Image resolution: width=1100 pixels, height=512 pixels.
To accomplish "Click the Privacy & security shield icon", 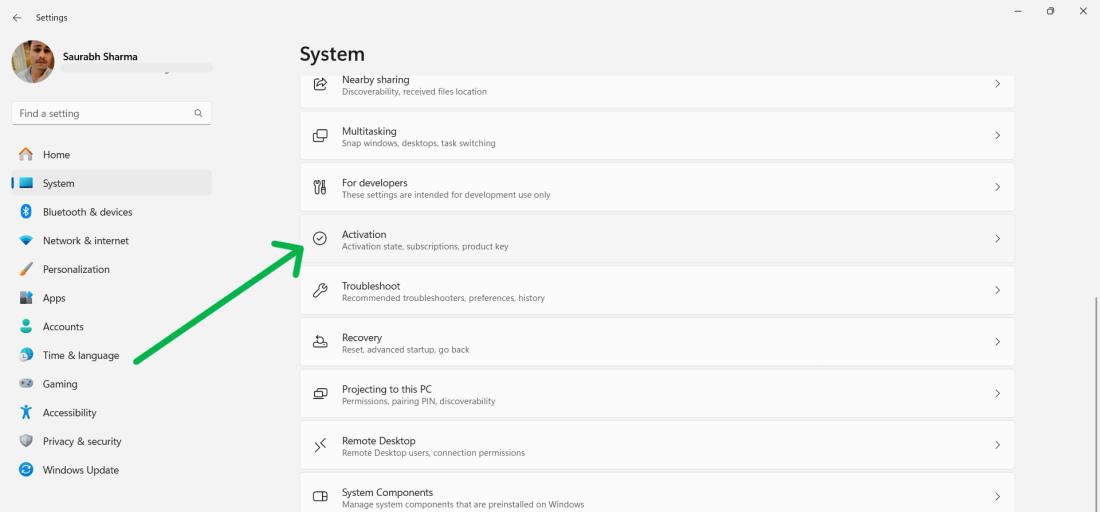I will [26, 441].
